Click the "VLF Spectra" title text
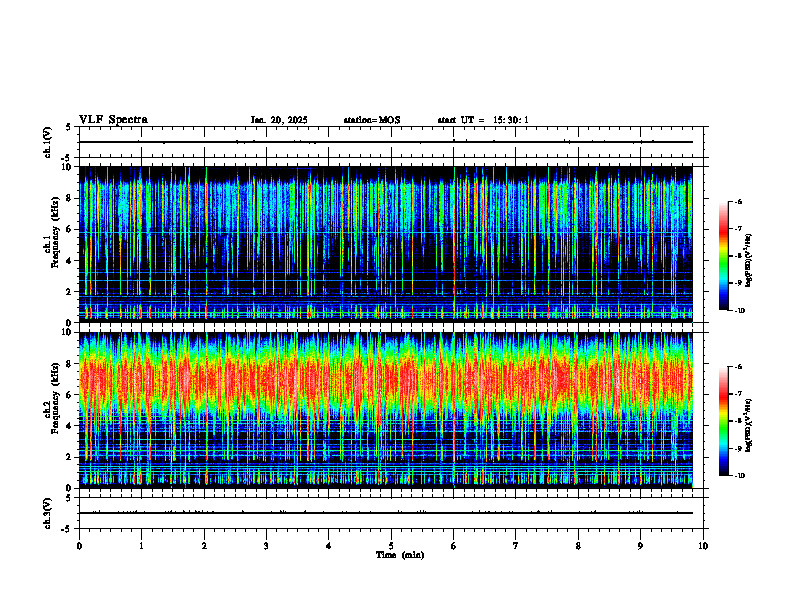This screenshot has width=792, height=612. pyautogui.click(x=113, y=120)
